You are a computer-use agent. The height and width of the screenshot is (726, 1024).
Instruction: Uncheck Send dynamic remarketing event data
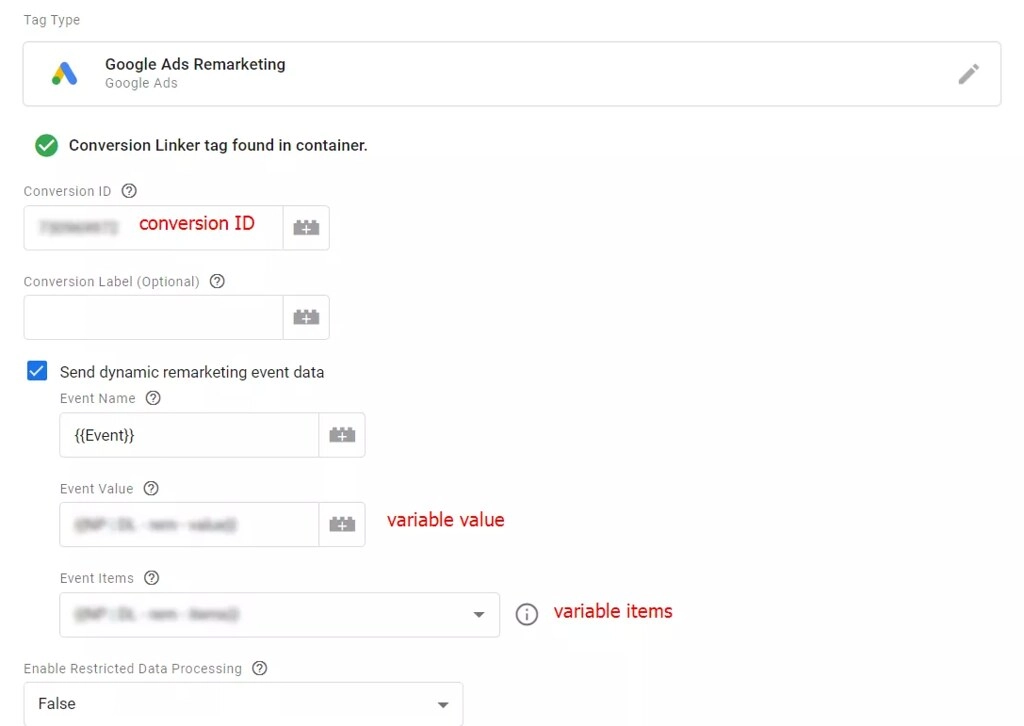36,370
